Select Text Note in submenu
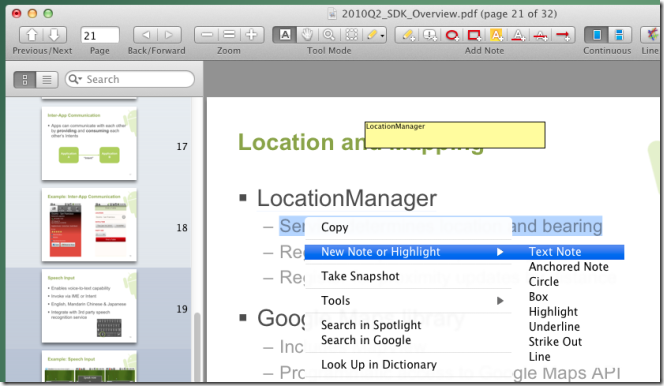664x386 pixels. pyautogui.click(x=568, y=252)
